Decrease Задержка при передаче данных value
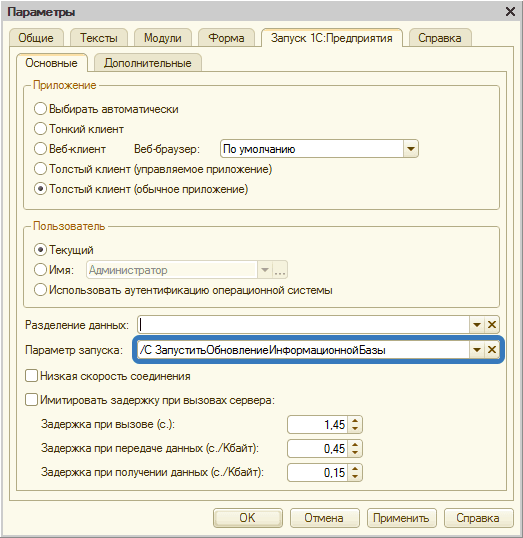The width and height of the screenshot is (523, 538). [x=355, y=453]
